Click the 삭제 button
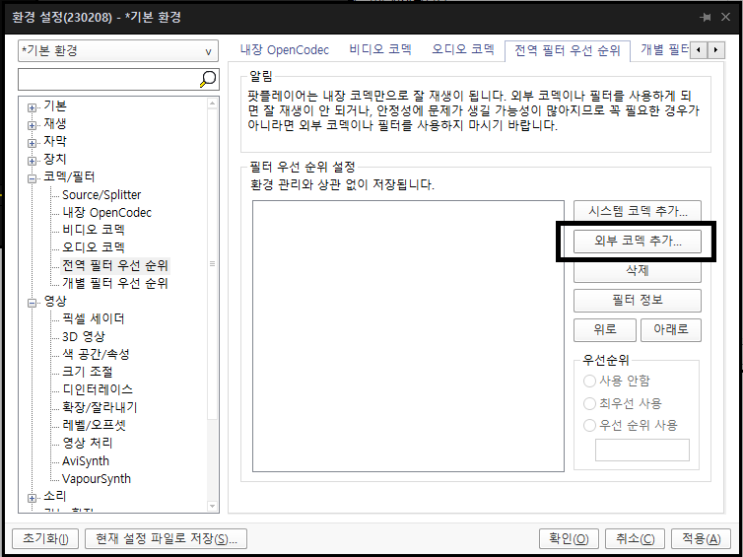Viewport: 743px width, 557px height. (637, 271)
